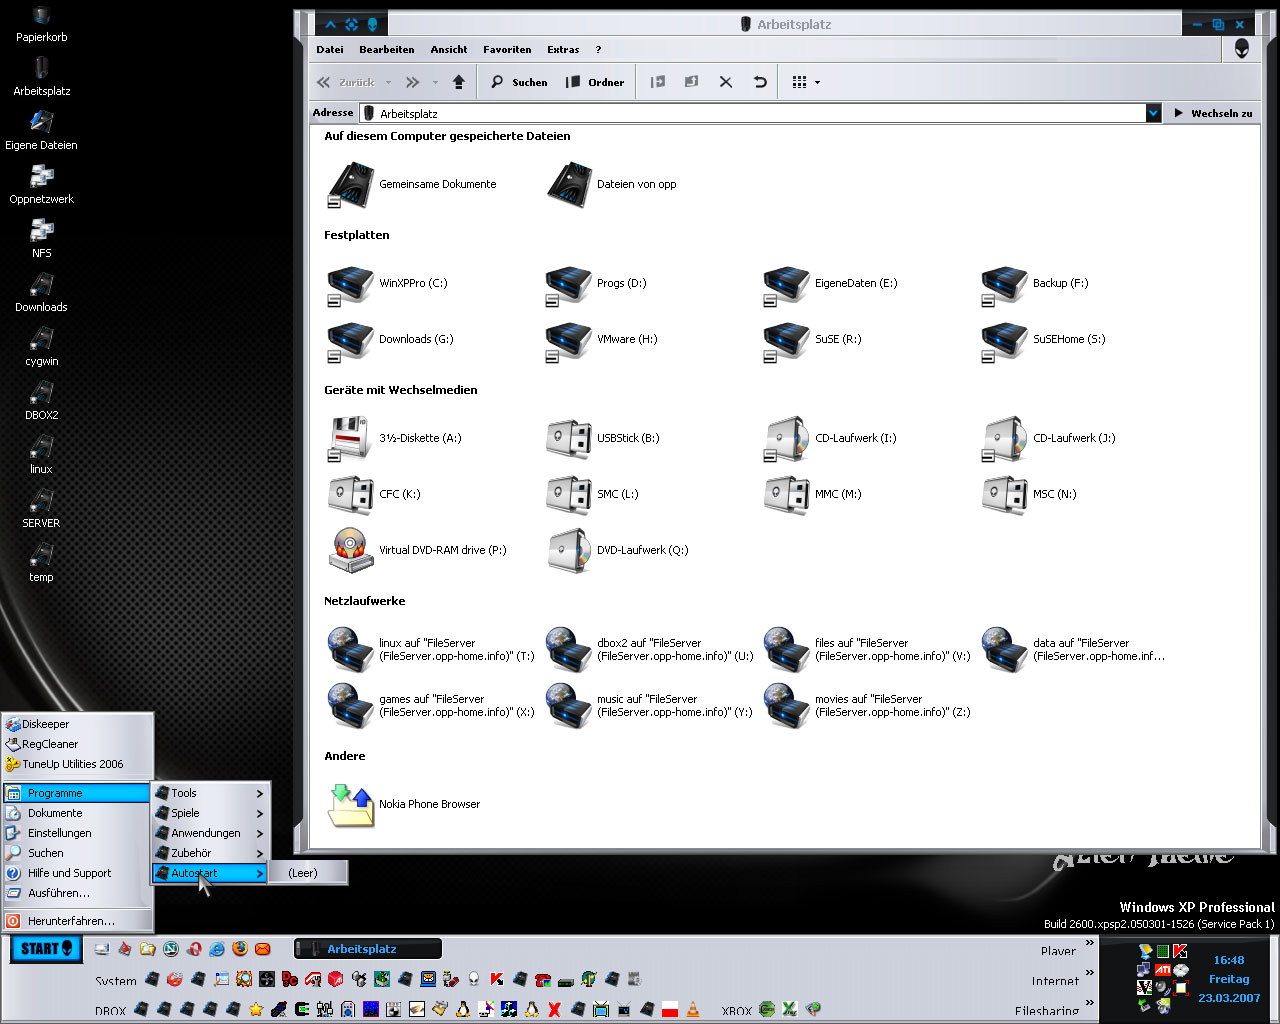Open the Virtual DVD-RAM drive (P:)
Image resolution: width=1280 pixels, height=1024 pixels.
point(351,550)
